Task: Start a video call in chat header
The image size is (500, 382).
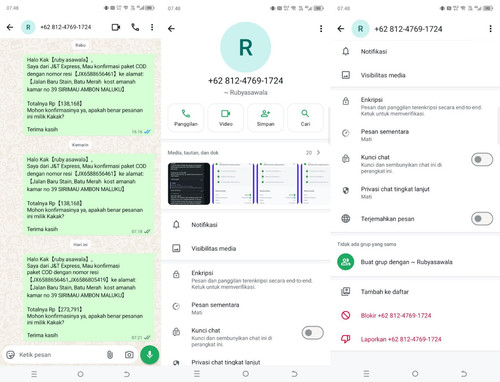Action: coord(116,27)
